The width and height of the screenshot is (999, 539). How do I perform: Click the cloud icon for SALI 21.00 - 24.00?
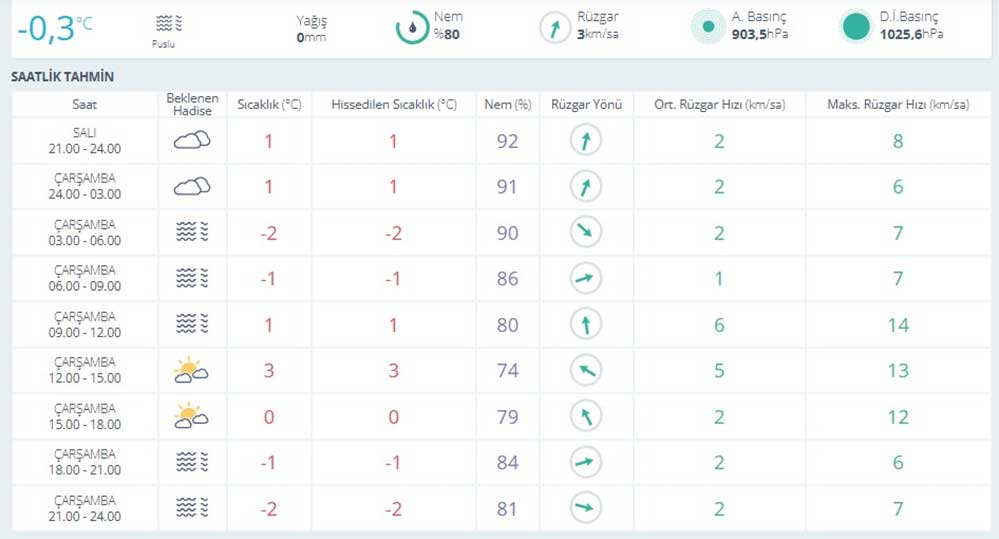pos(192,141)
